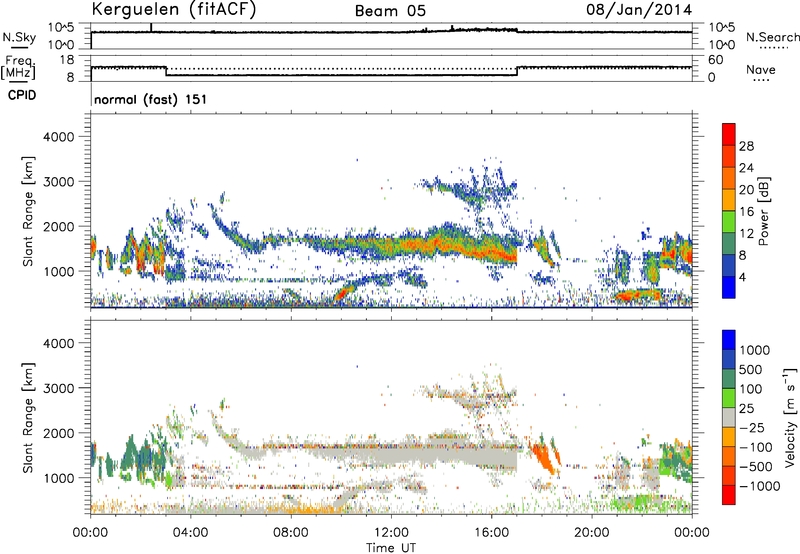The height and width of the screenshot is (554, 800).
Task: Click the gray −25 to 25 velocity colorbar segment
Action: point(729,418)
